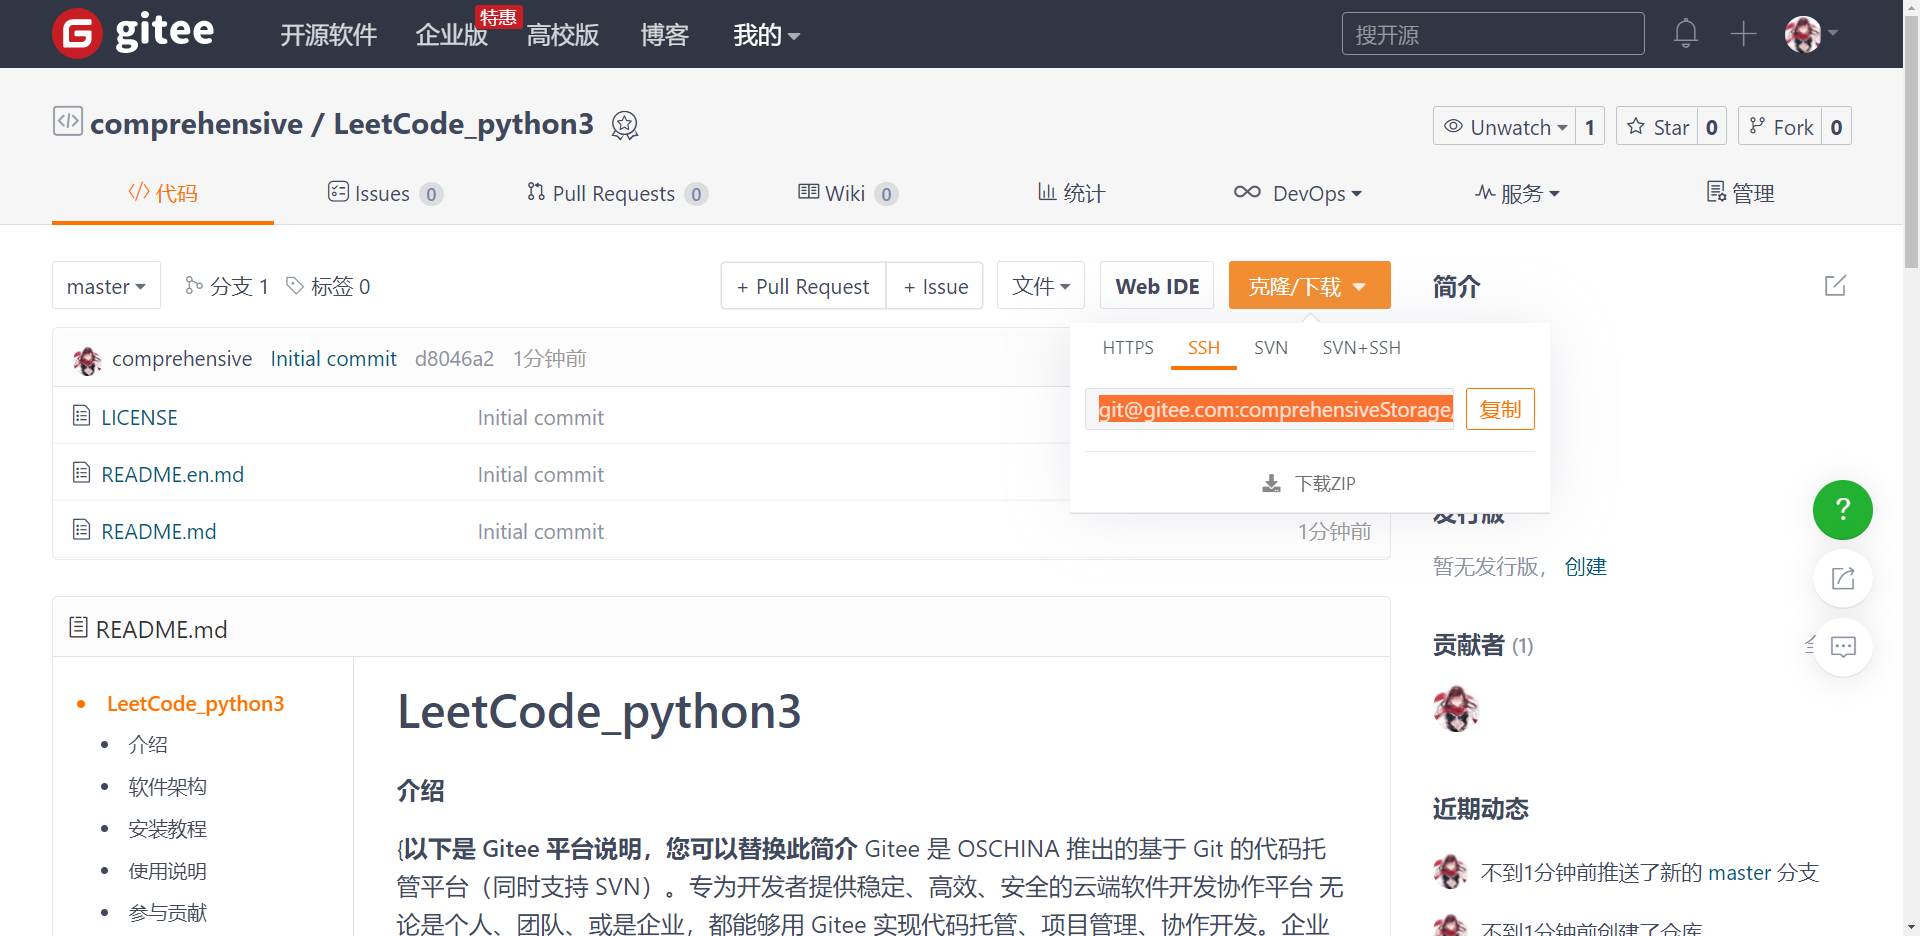Select the SSH clone tab
This screenshot has height=936, width=1920.
1204,348
